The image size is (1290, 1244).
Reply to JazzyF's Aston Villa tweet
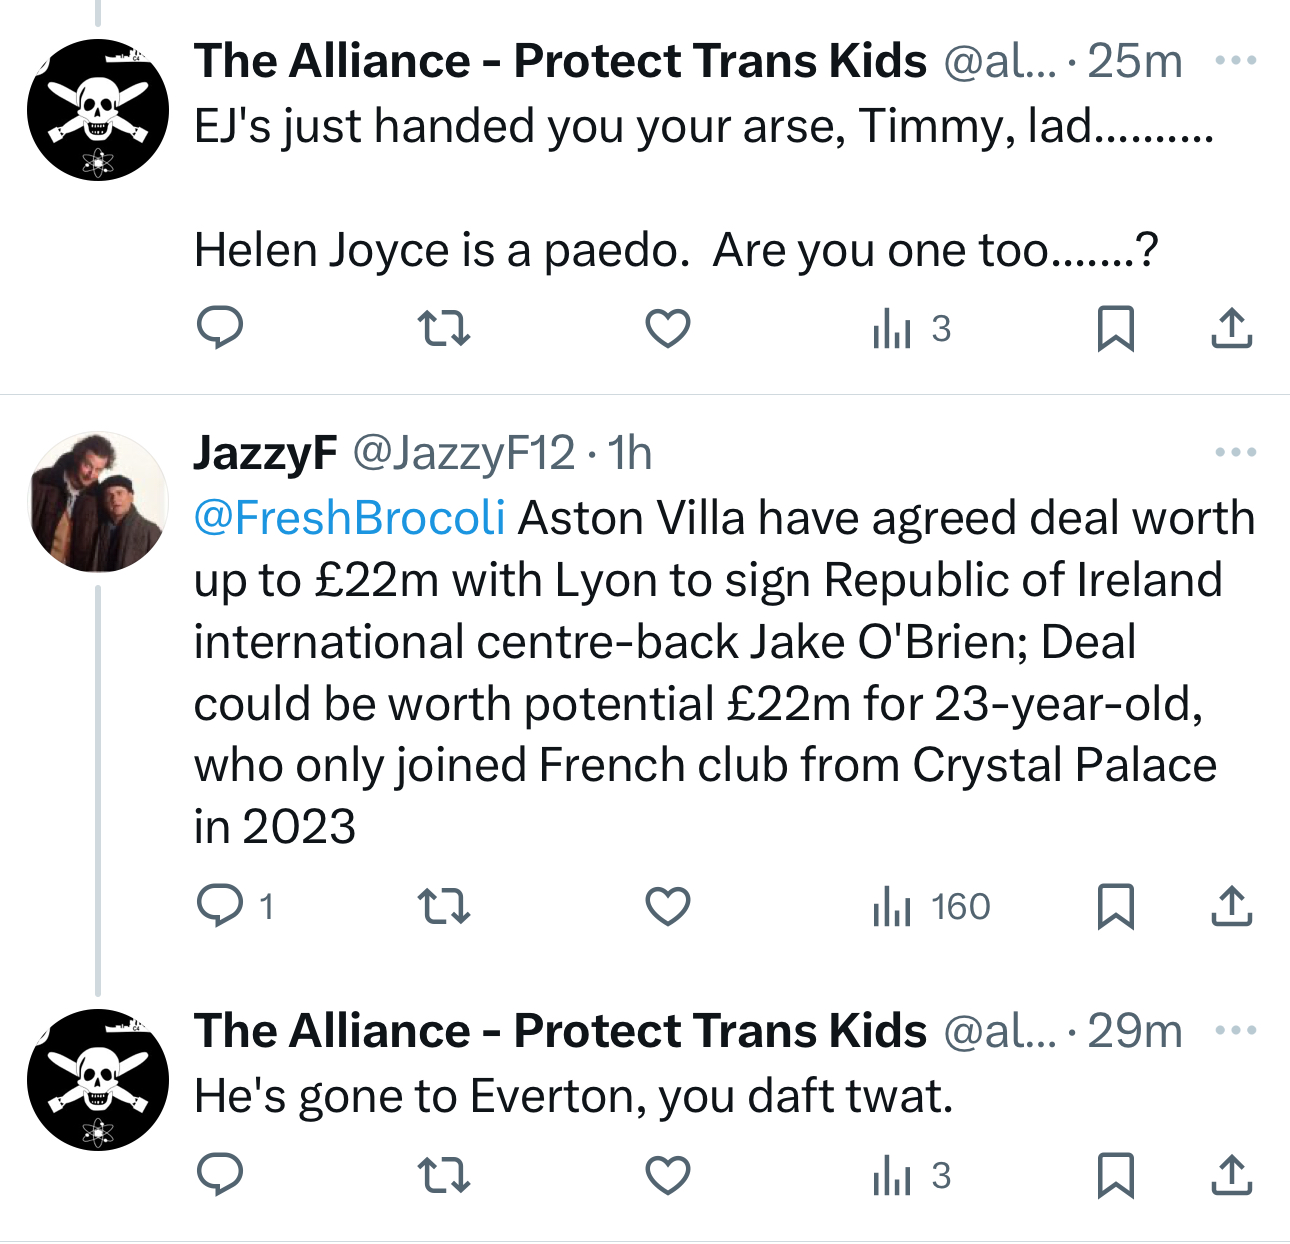(220, 906)
